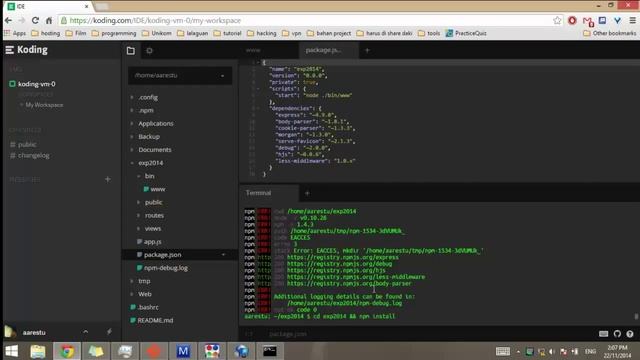The width and height of the screenshot is (640, 360).
Task: Add a new editor tab with plus
Action: 367,50
